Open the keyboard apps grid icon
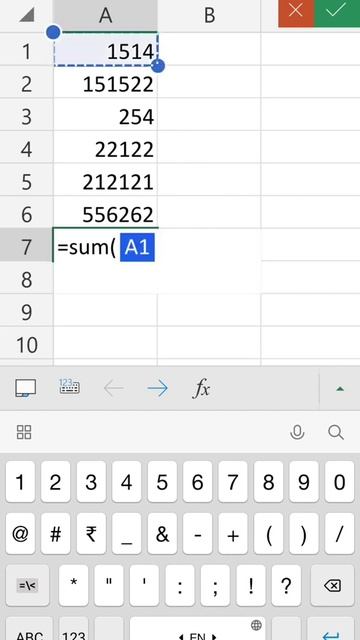360x640 pixels. (24, 432)
